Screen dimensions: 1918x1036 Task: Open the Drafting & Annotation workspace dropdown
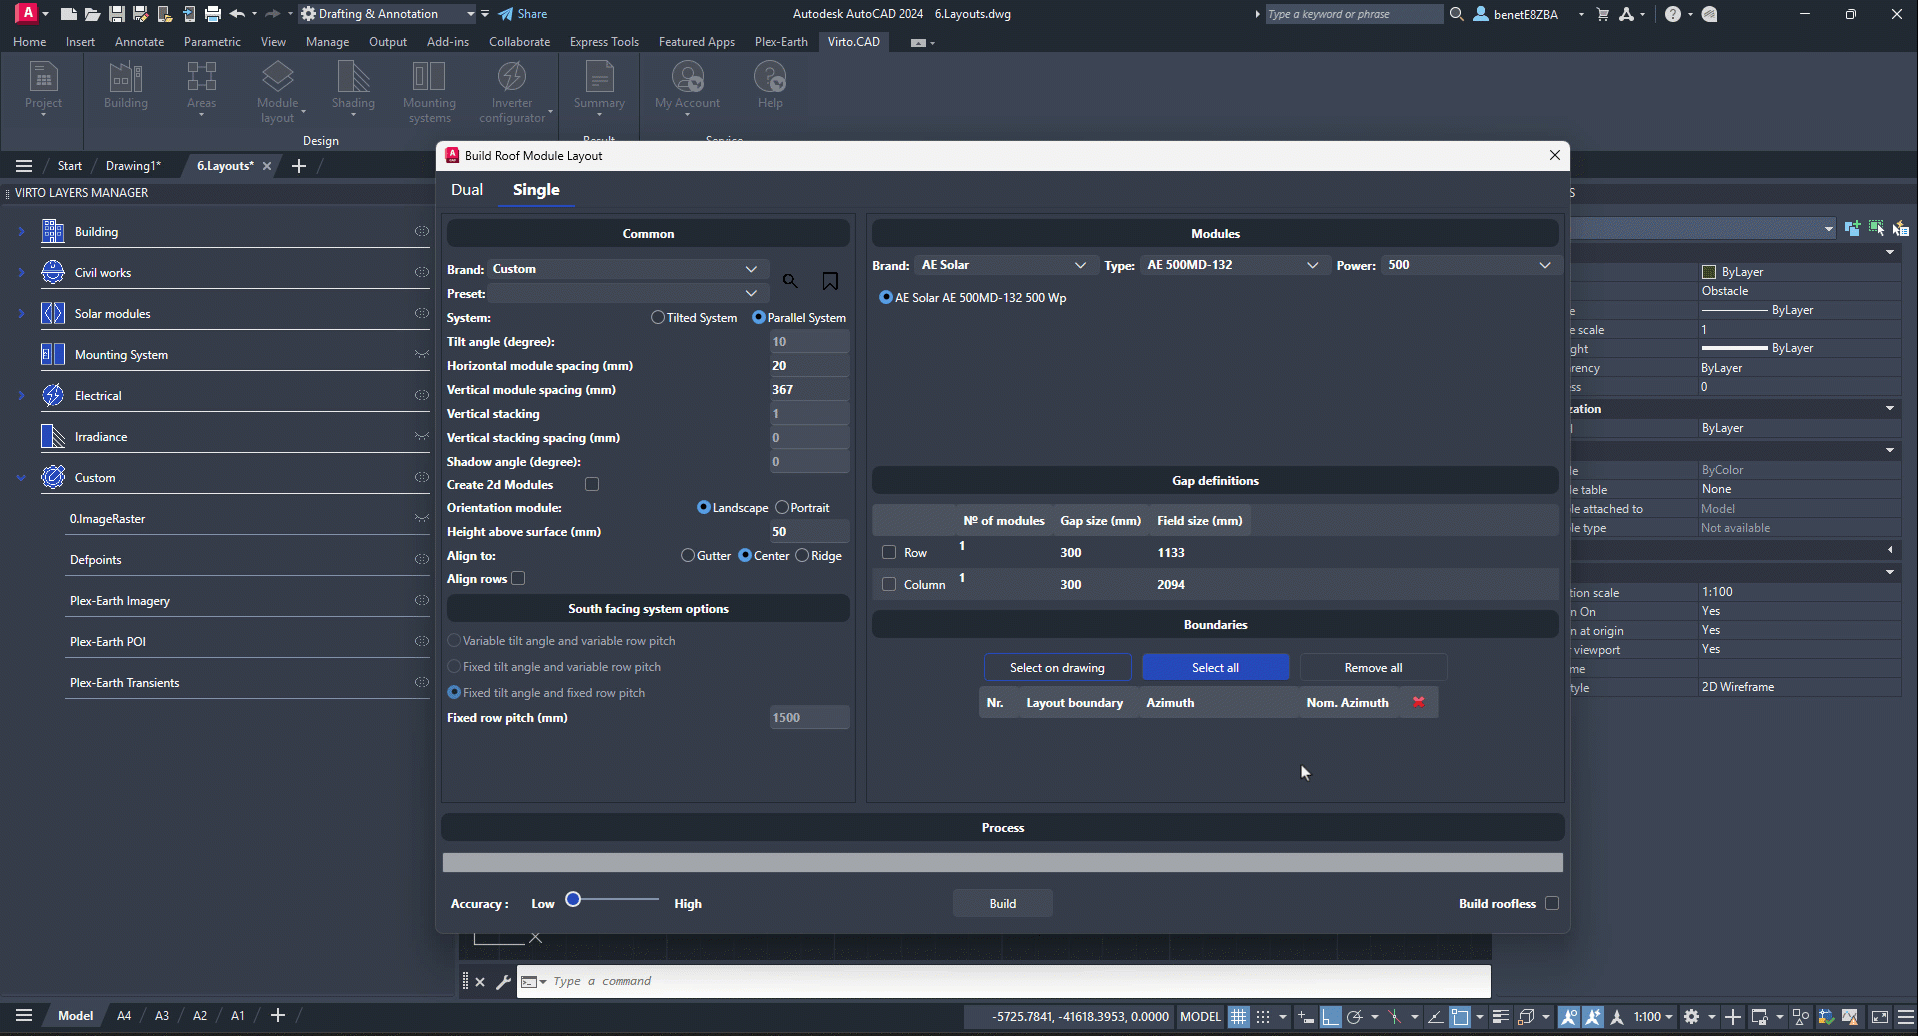pyautogui.click(x=390, y=14)
